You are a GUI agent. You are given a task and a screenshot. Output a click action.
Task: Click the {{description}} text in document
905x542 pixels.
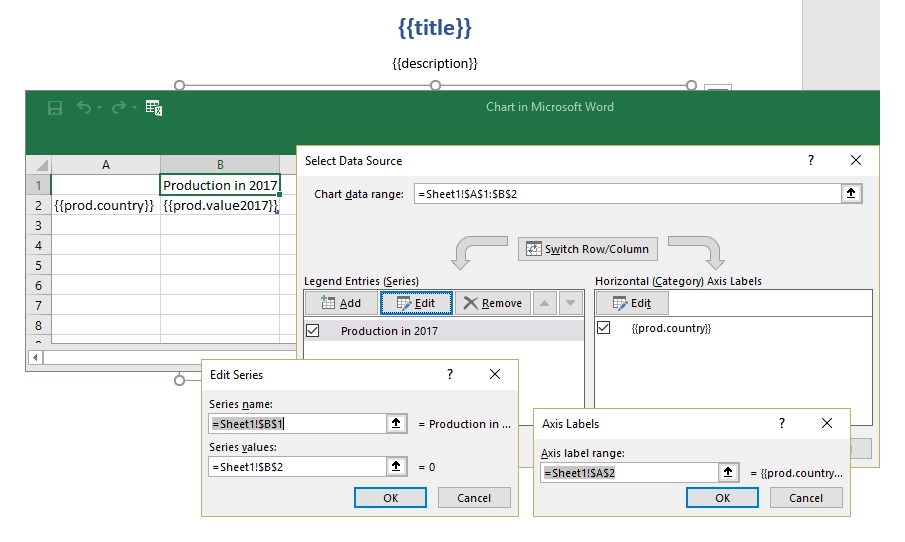tap(435, 63)
